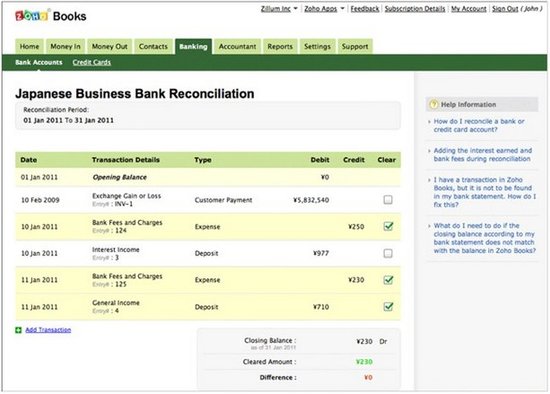Viewport: 550px width, 394px height.
Task: Click the reconciliation period dates
Action: tap(68, 120)
